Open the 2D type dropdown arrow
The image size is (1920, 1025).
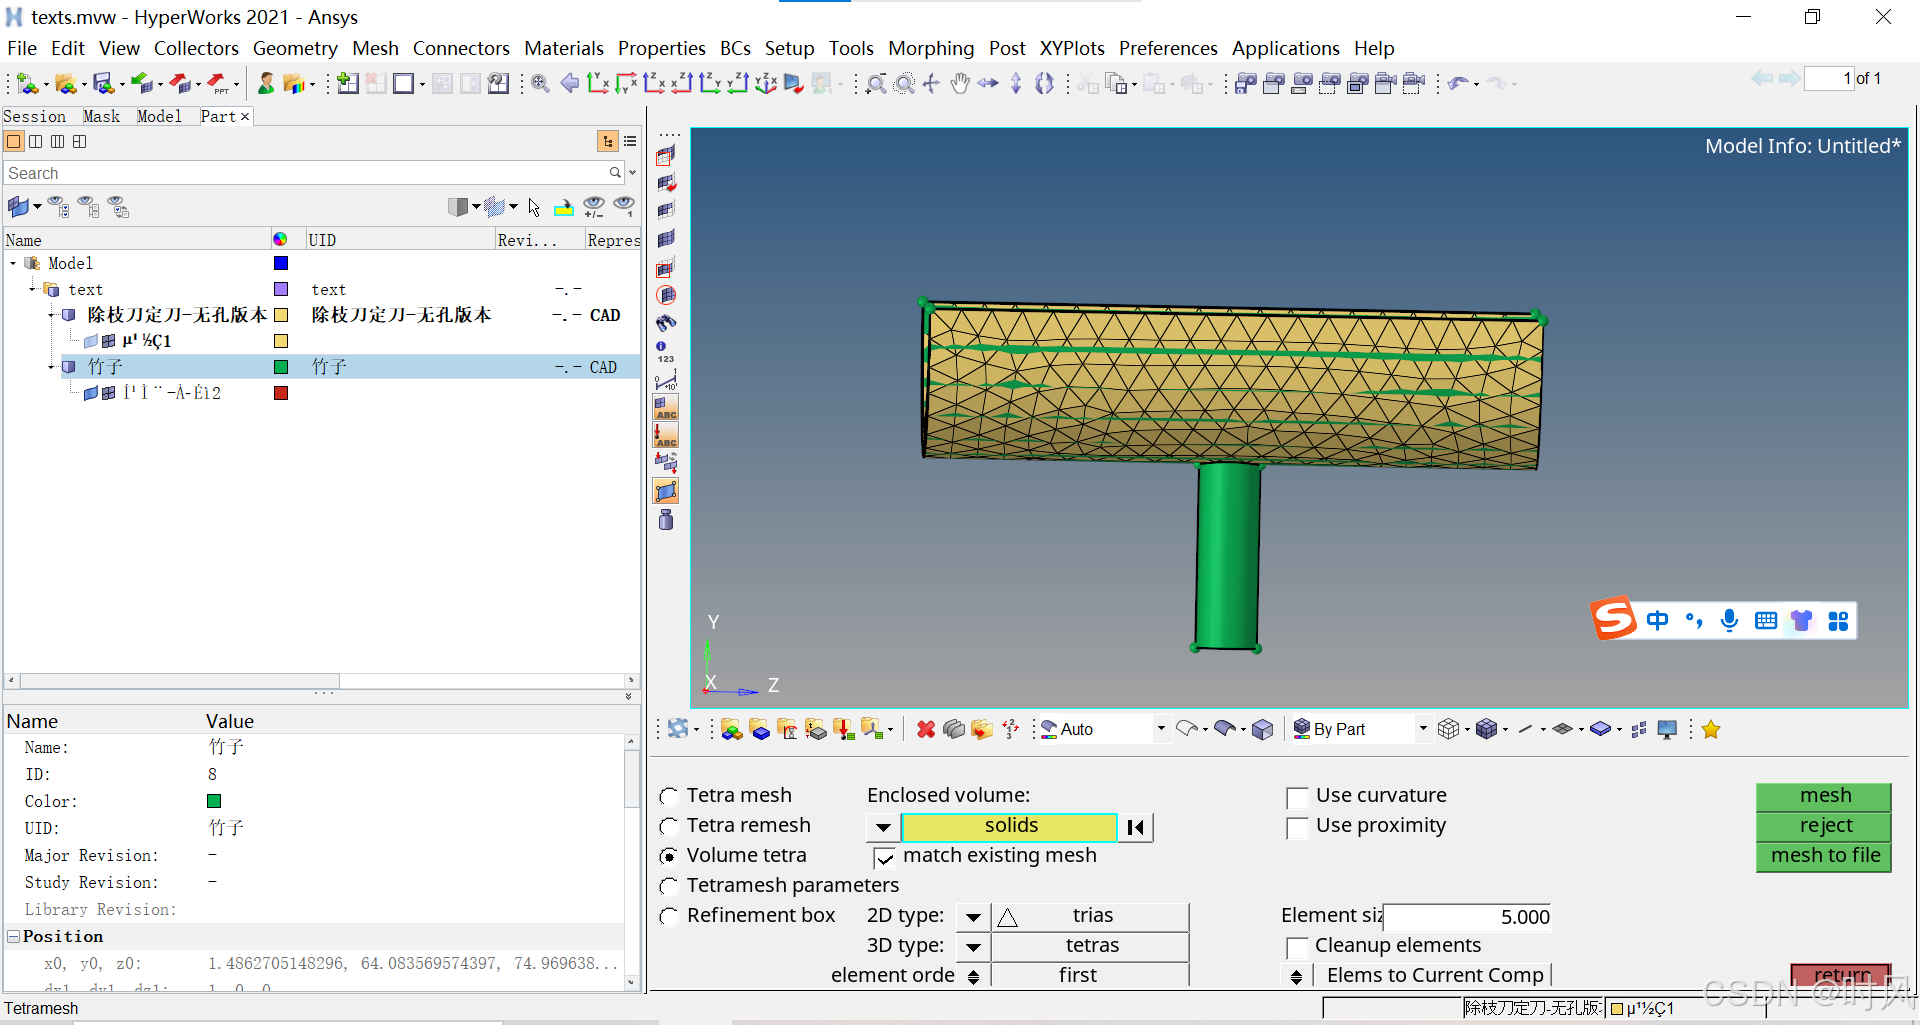tap(973, 917)
